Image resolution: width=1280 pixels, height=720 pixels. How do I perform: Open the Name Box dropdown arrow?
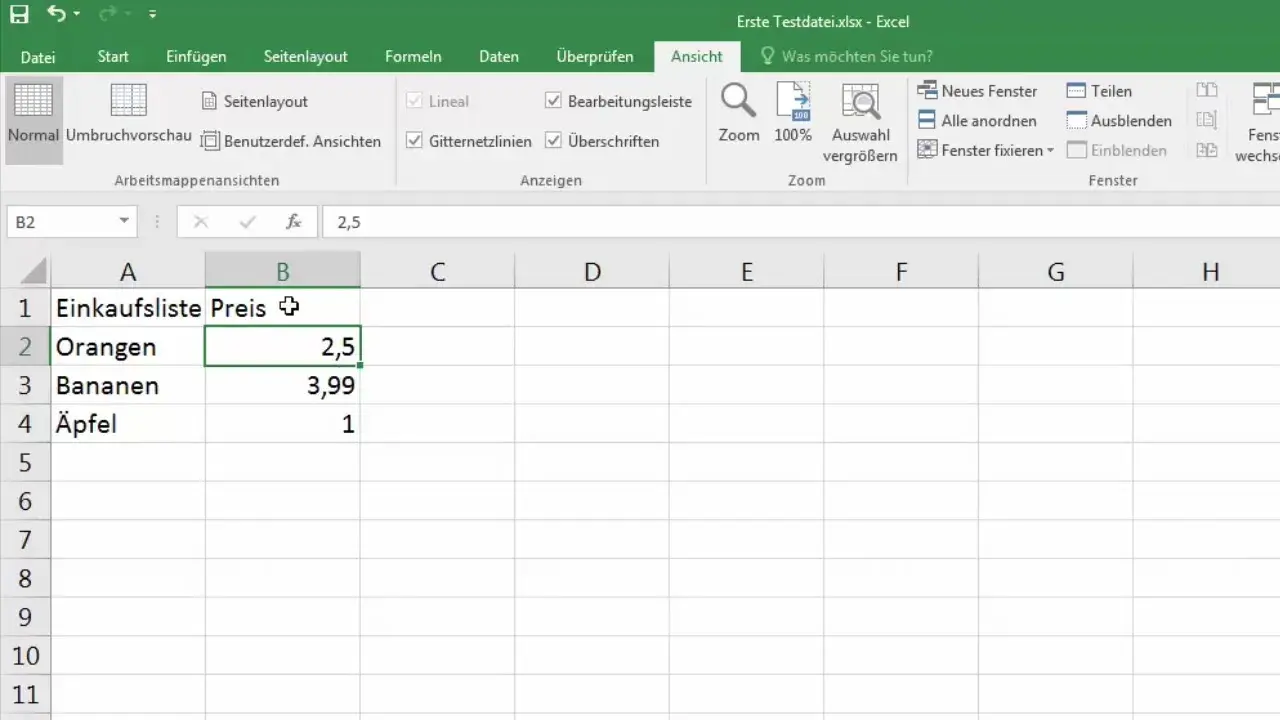(x=124, y=222)
